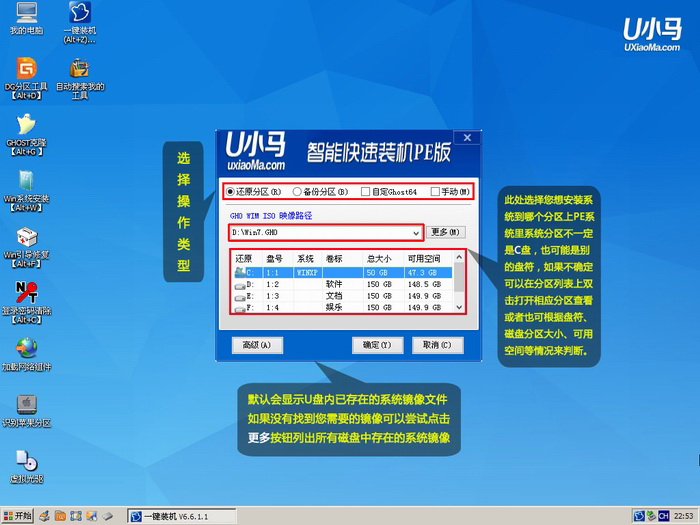The height and width of the screenshot is (525, 700).
Task: Click the 取消(C) button
Action: (x=437, y=345)
